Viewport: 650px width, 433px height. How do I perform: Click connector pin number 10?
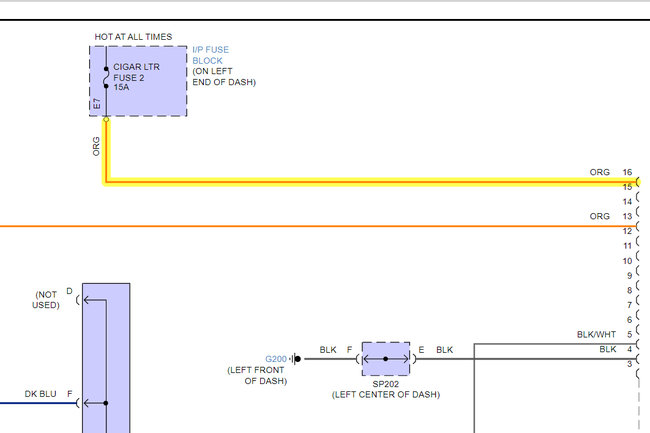click(x=627, y=261)
